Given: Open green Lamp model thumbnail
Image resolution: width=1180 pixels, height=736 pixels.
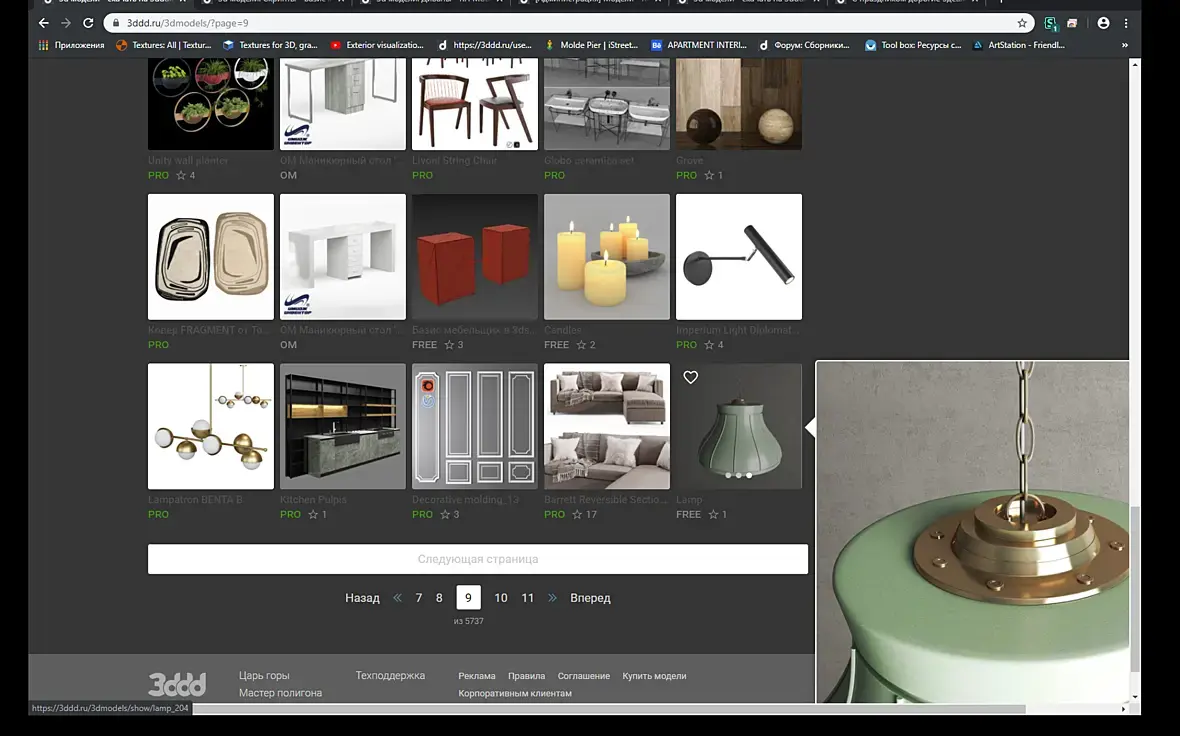Looking at the screenshot, I should (x=739, y=427).
